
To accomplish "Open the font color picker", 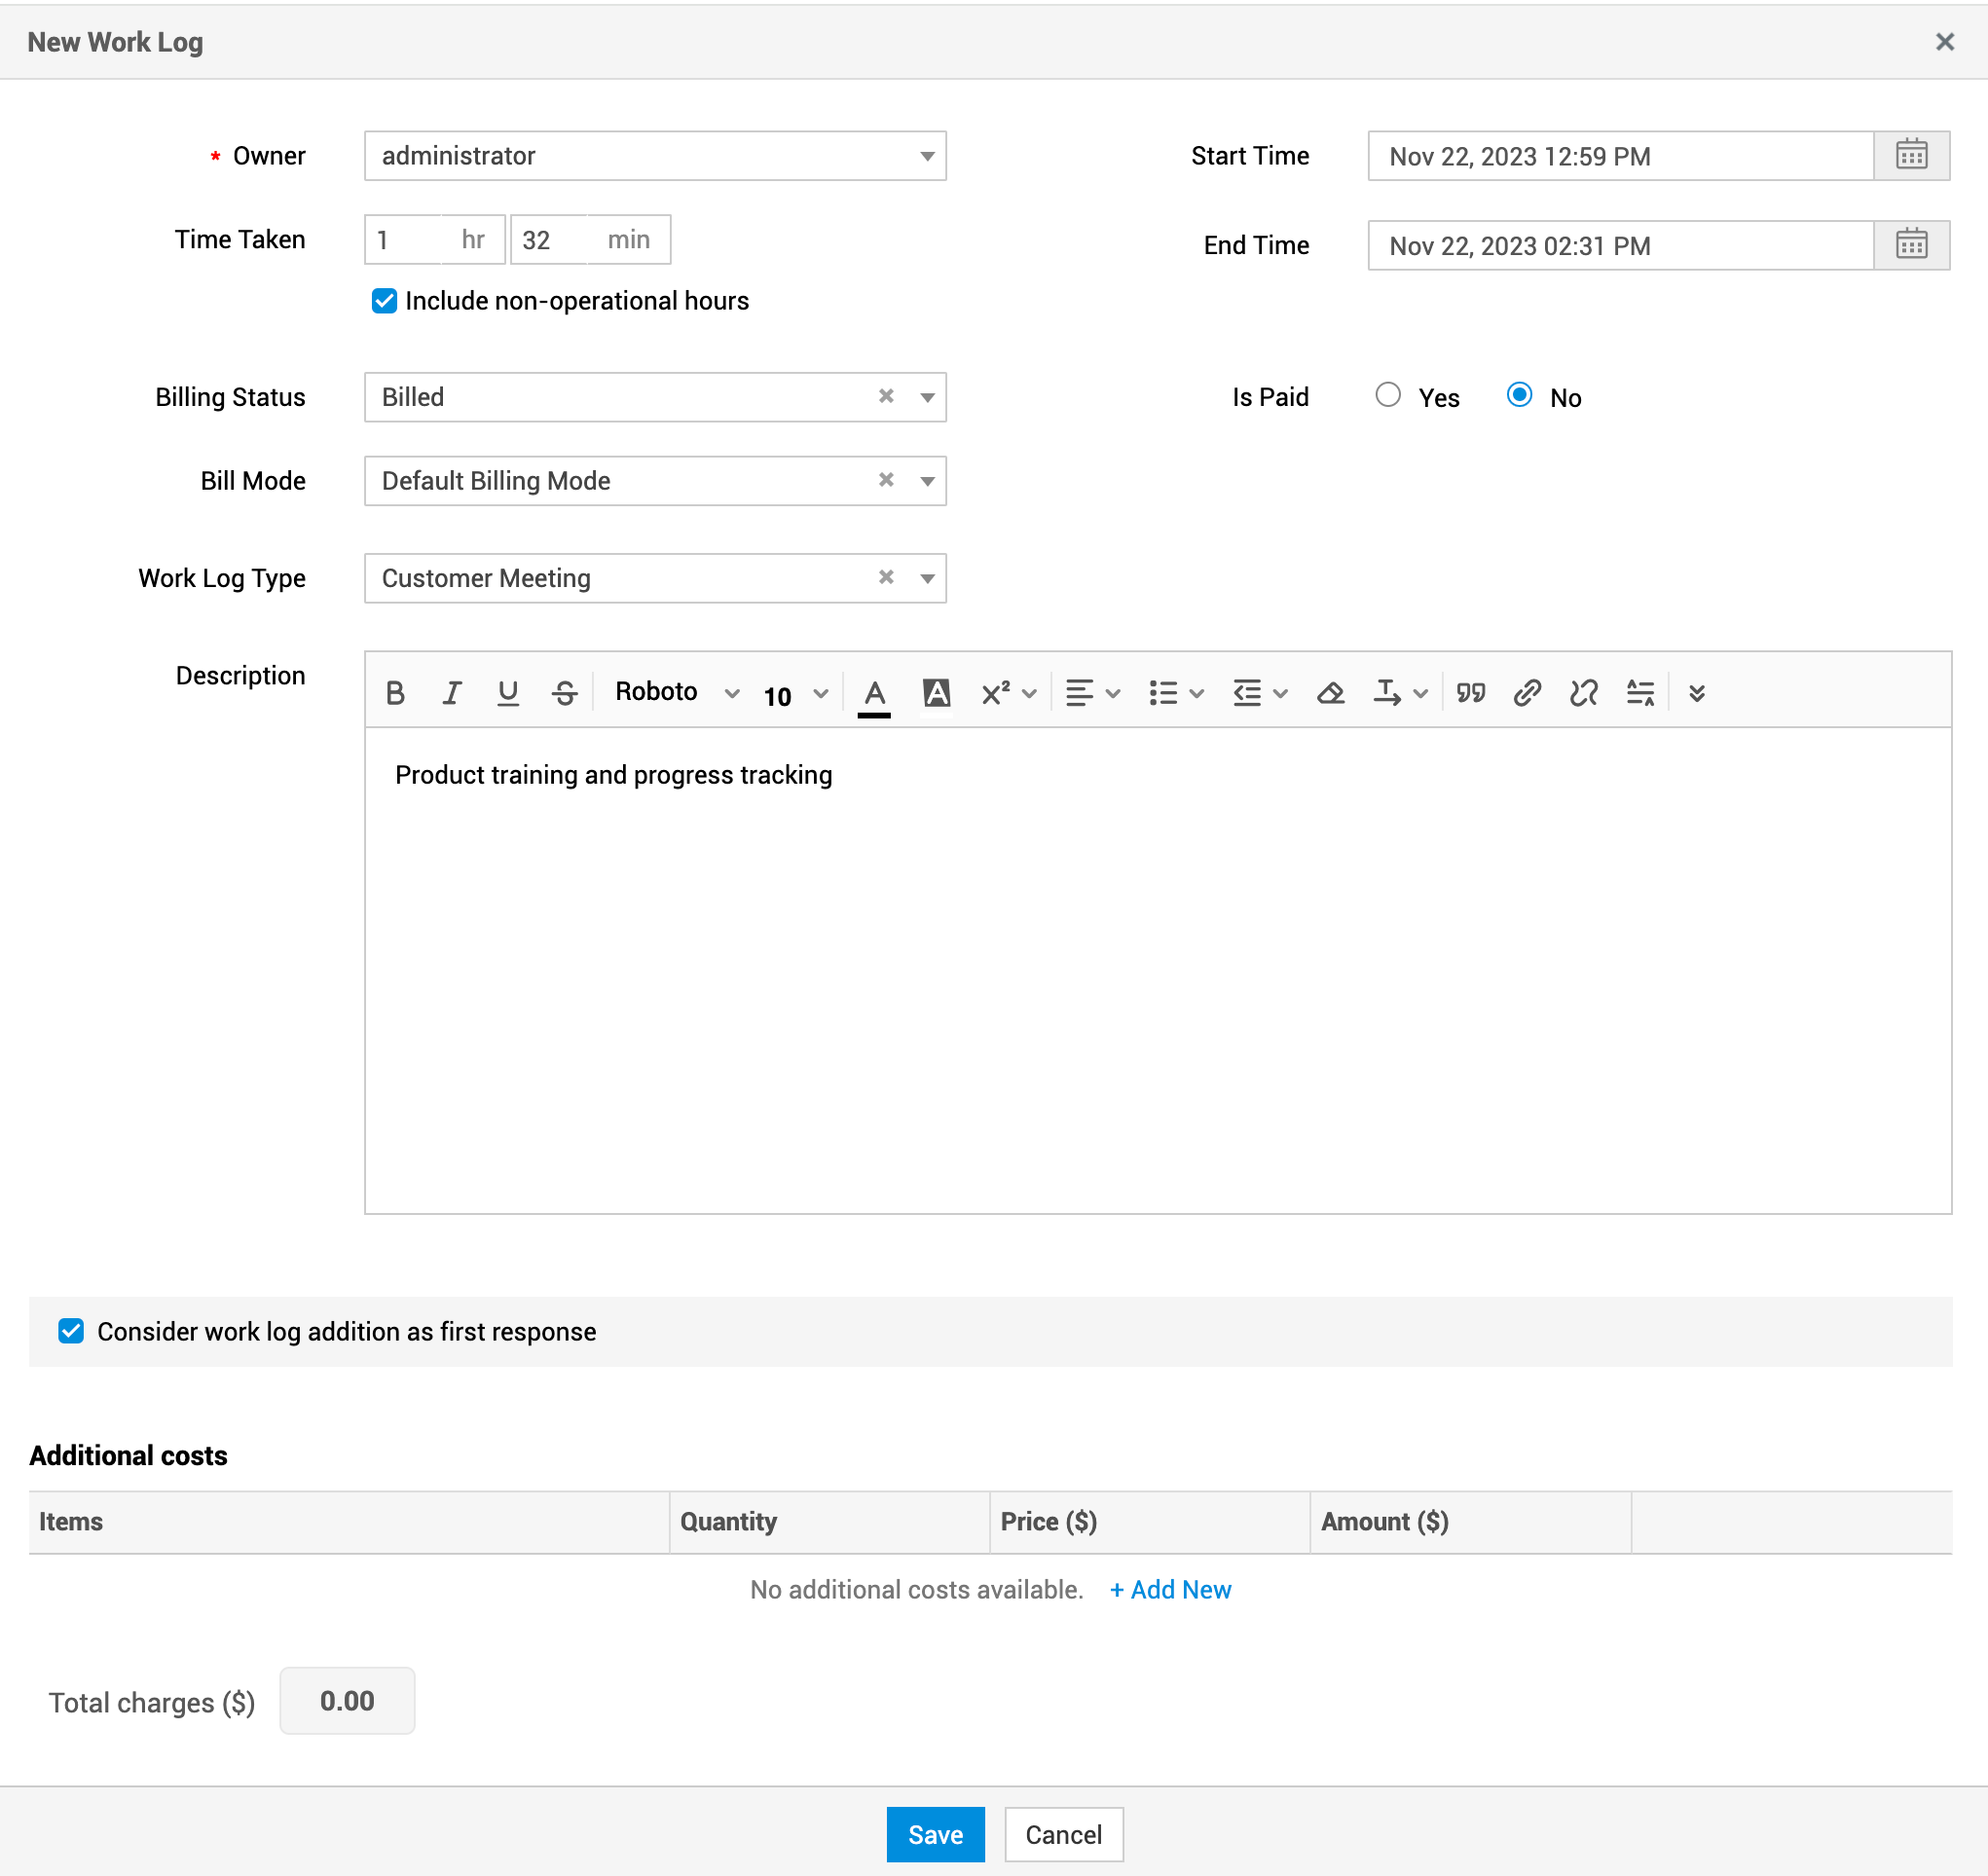I will [874, 693].
